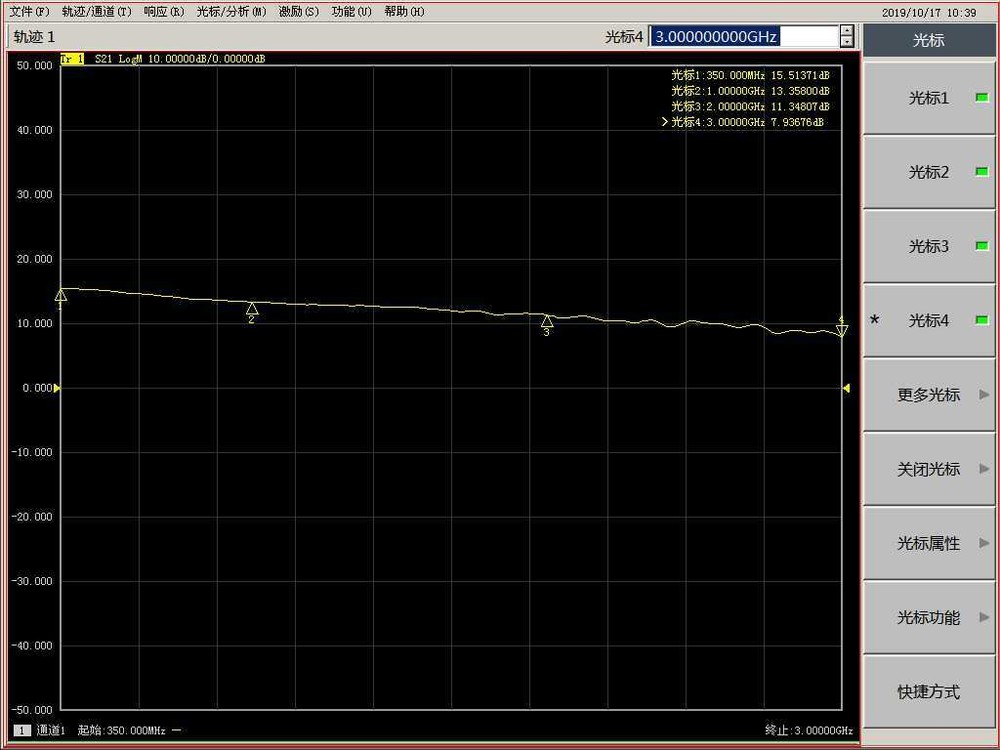Expand the 光标属性 submenu
This screenshot has width=1000, height=750.
point(928,543)
